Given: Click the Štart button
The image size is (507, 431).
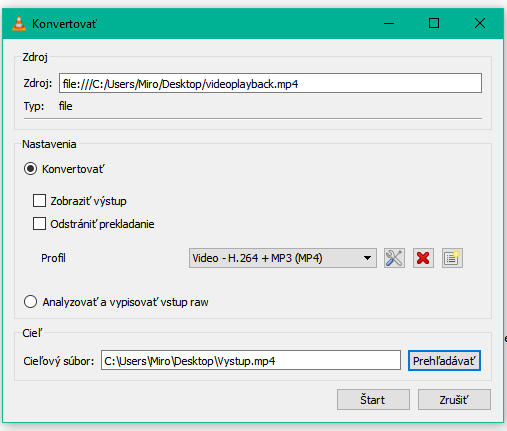Looking at the screenshot, I should tap(373, 400).
